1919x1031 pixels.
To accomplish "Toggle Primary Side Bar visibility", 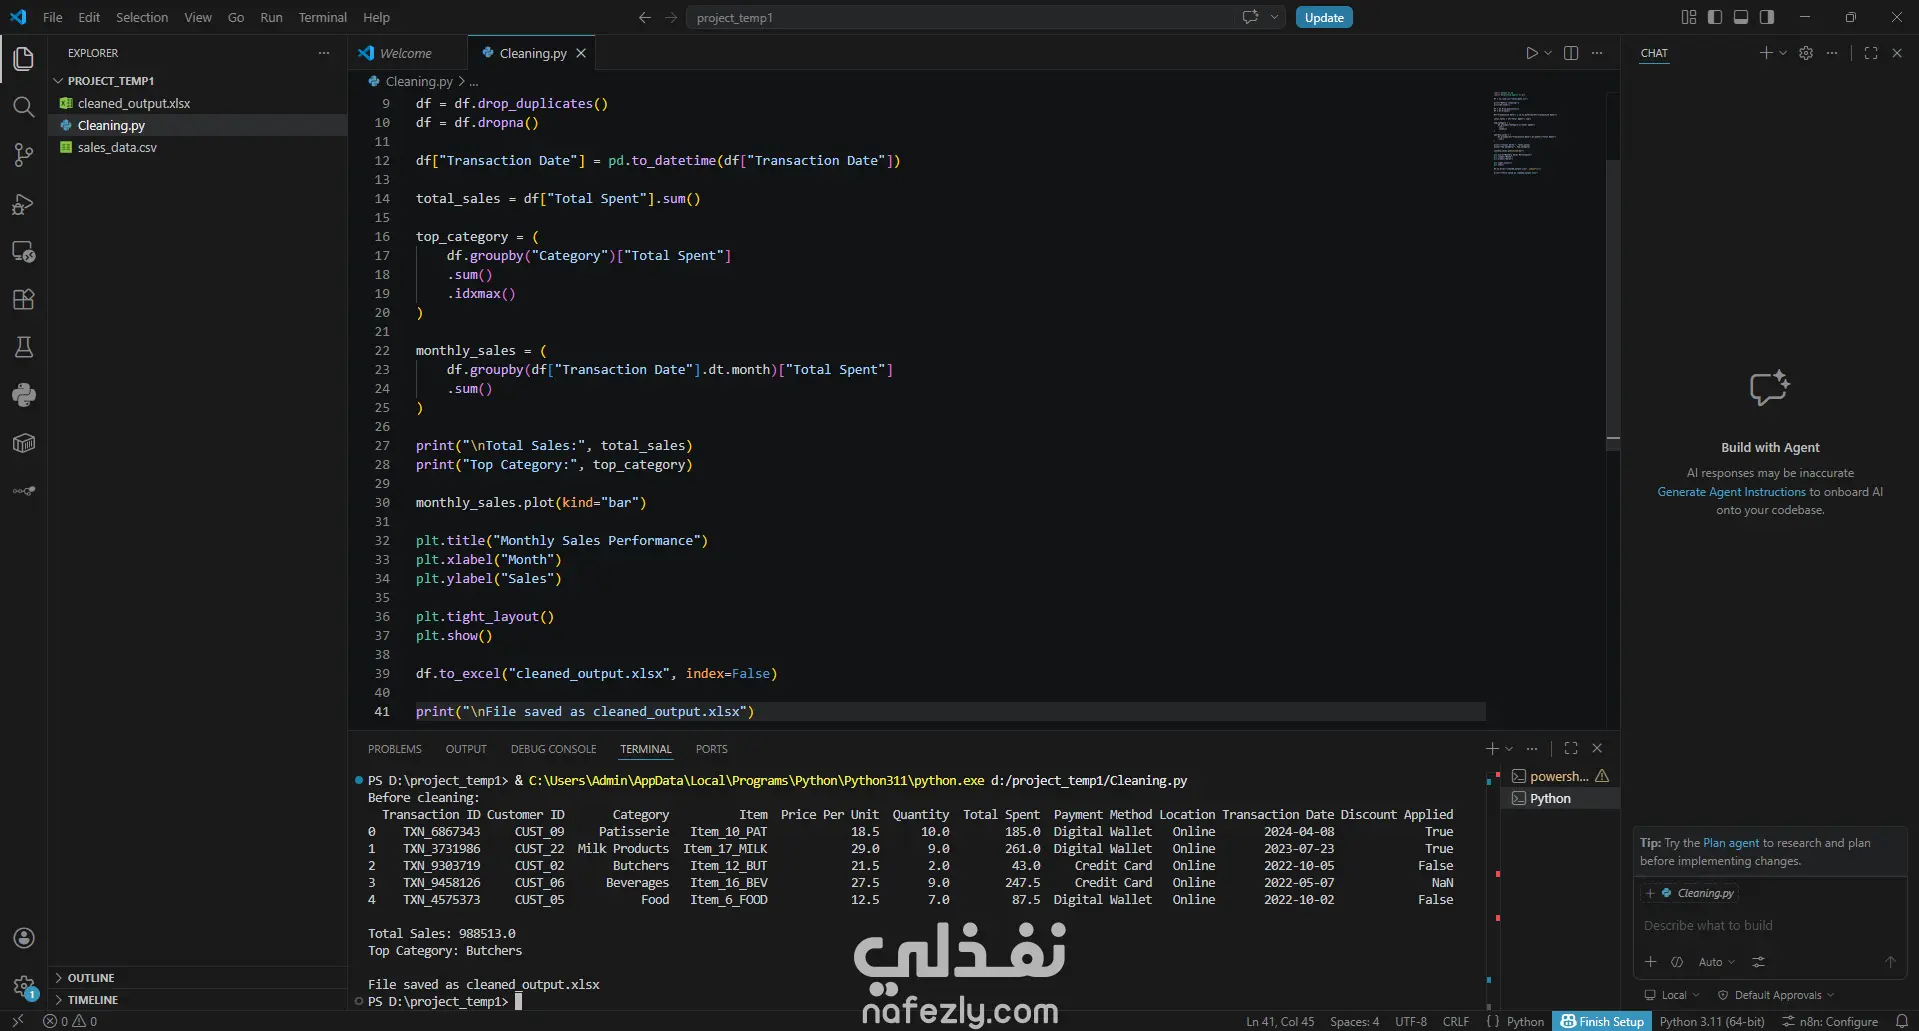I will click(x=1715, y=17).
